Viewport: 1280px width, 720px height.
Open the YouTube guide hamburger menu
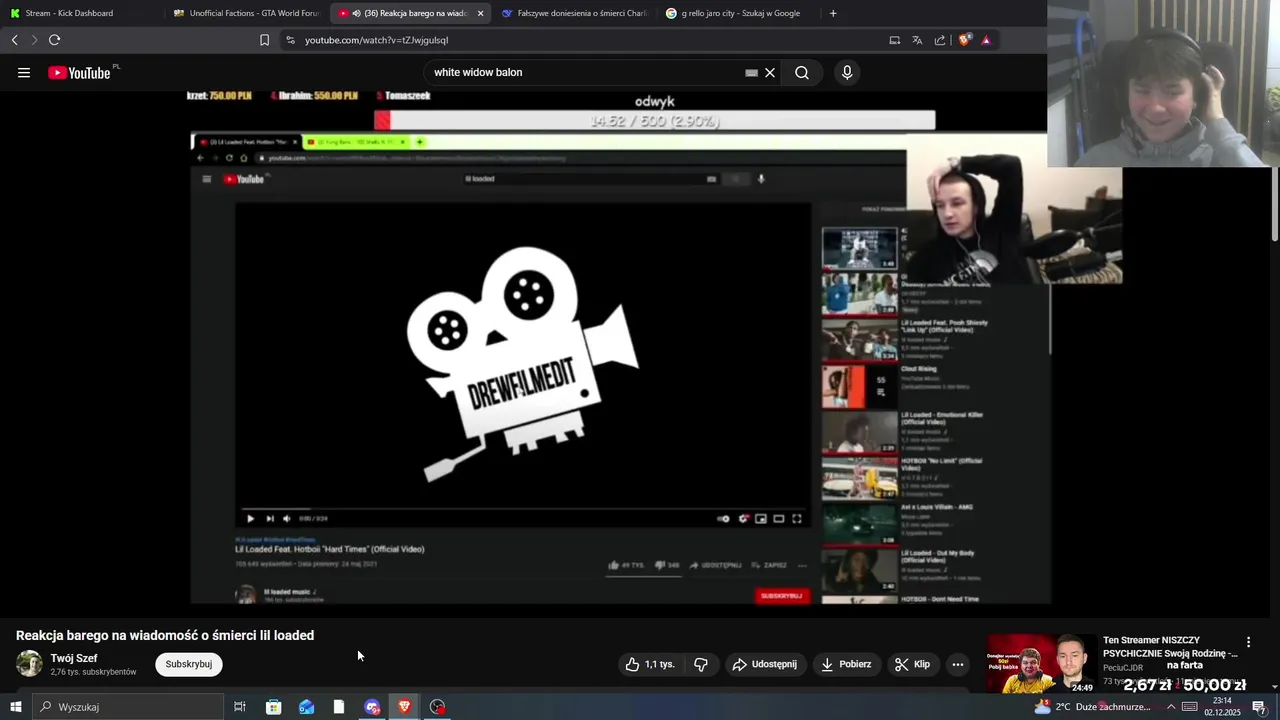[24, 73]
